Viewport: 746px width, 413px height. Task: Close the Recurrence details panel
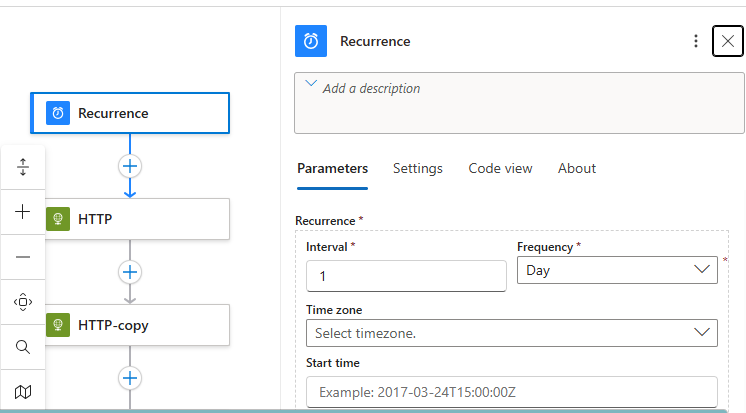pos(727,41)
